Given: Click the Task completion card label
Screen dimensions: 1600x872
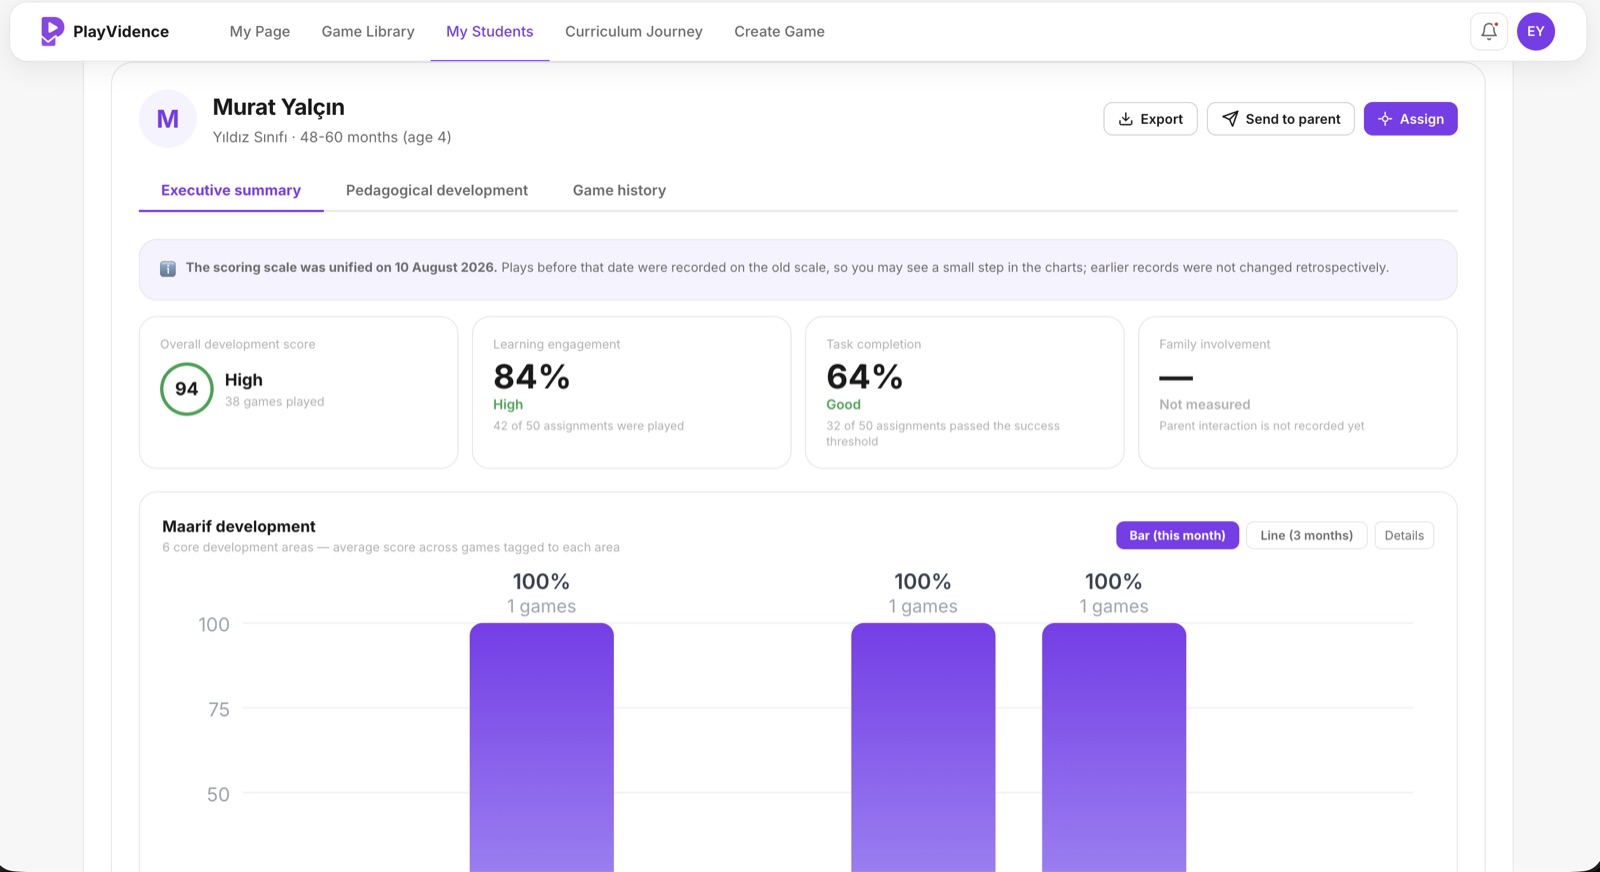Looking at the screenshot, I should tap(874, 344).
